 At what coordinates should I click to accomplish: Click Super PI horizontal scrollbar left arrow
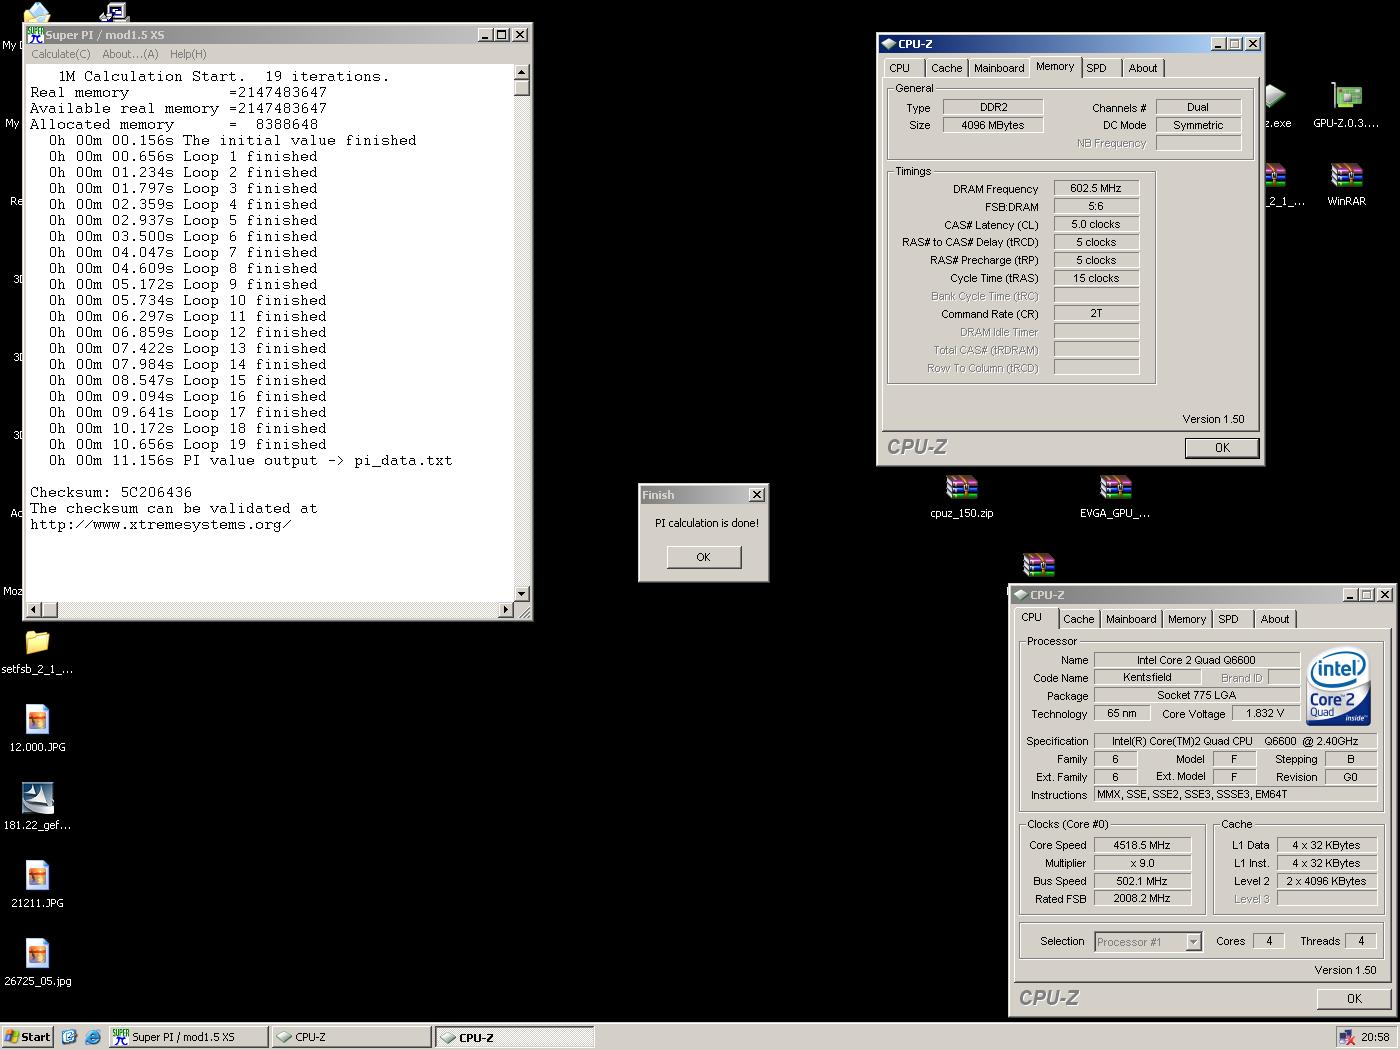point(34,609)
